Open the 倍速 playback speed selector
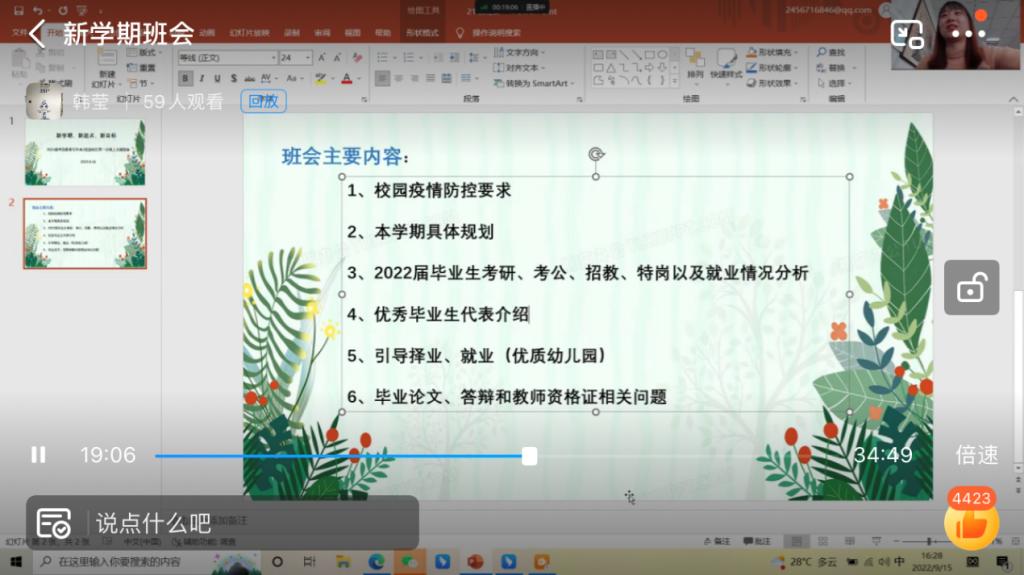The height and width of the screenshot is (575, 1024). coord(976,455)
